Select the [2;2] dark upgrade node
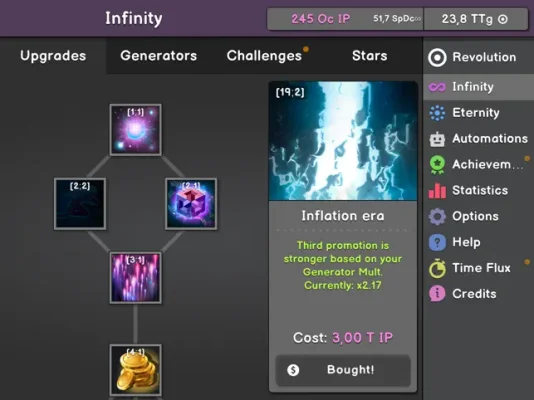 click(80, 204)
